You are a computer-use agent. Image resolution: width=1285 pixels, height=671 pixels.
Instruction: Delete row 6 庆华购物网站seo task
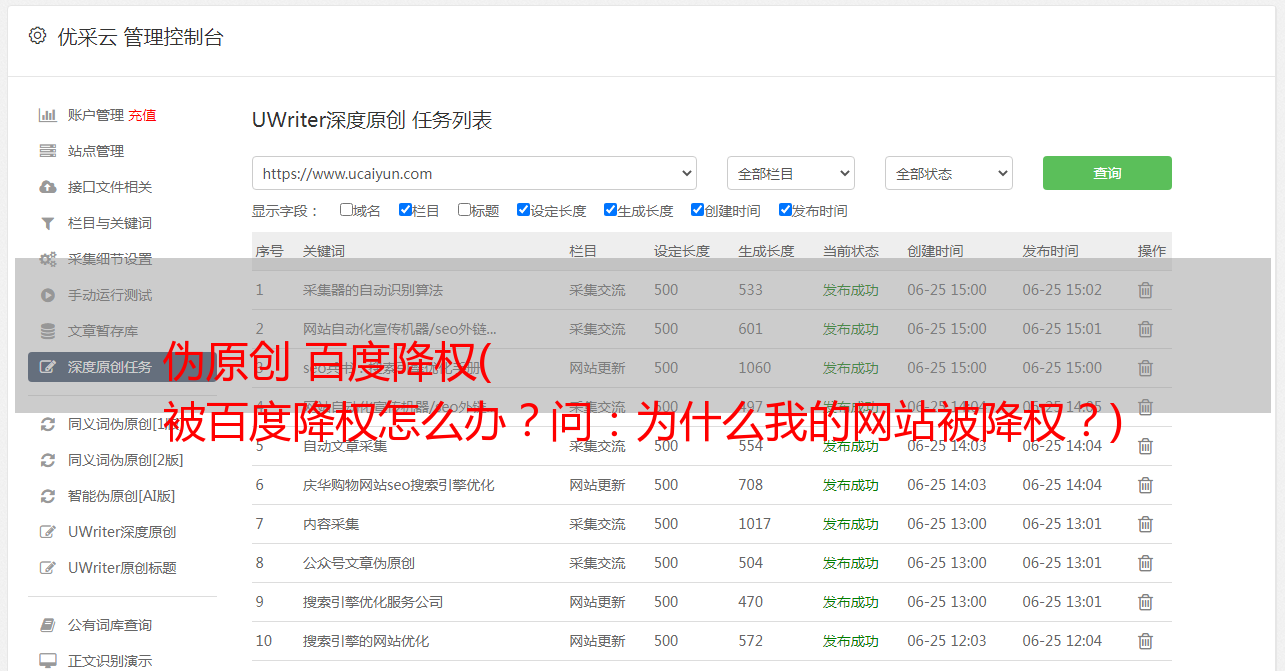(x=1145, y=485)
